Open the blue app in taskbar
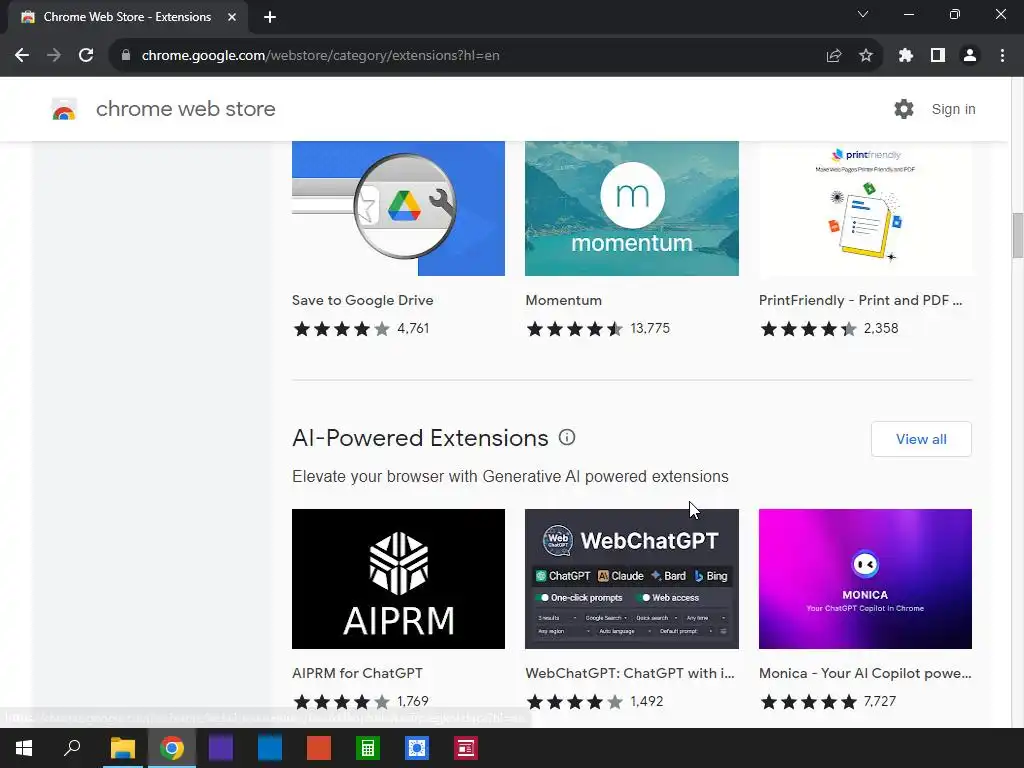 270,748
